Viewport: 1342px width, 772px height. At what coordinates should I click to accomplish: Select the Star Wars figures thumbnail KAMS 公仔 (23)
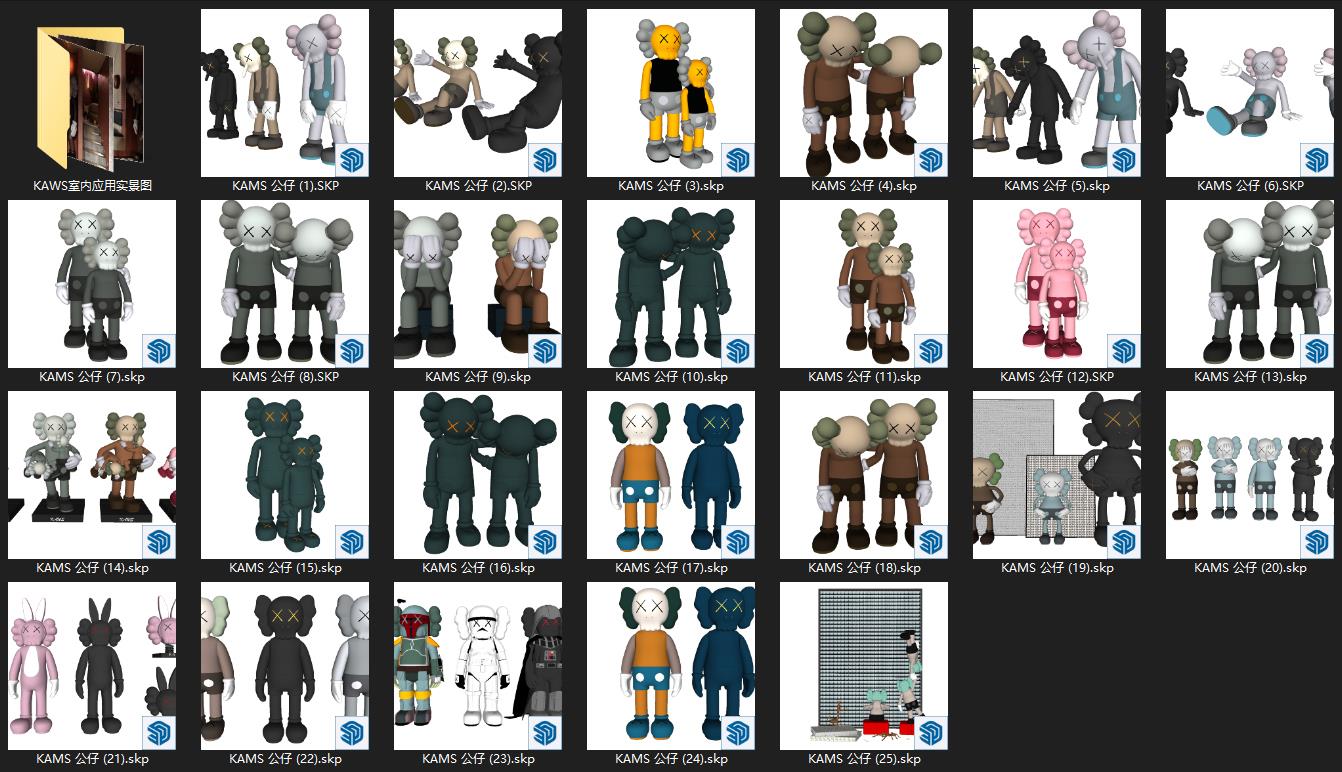pos(477,666)
